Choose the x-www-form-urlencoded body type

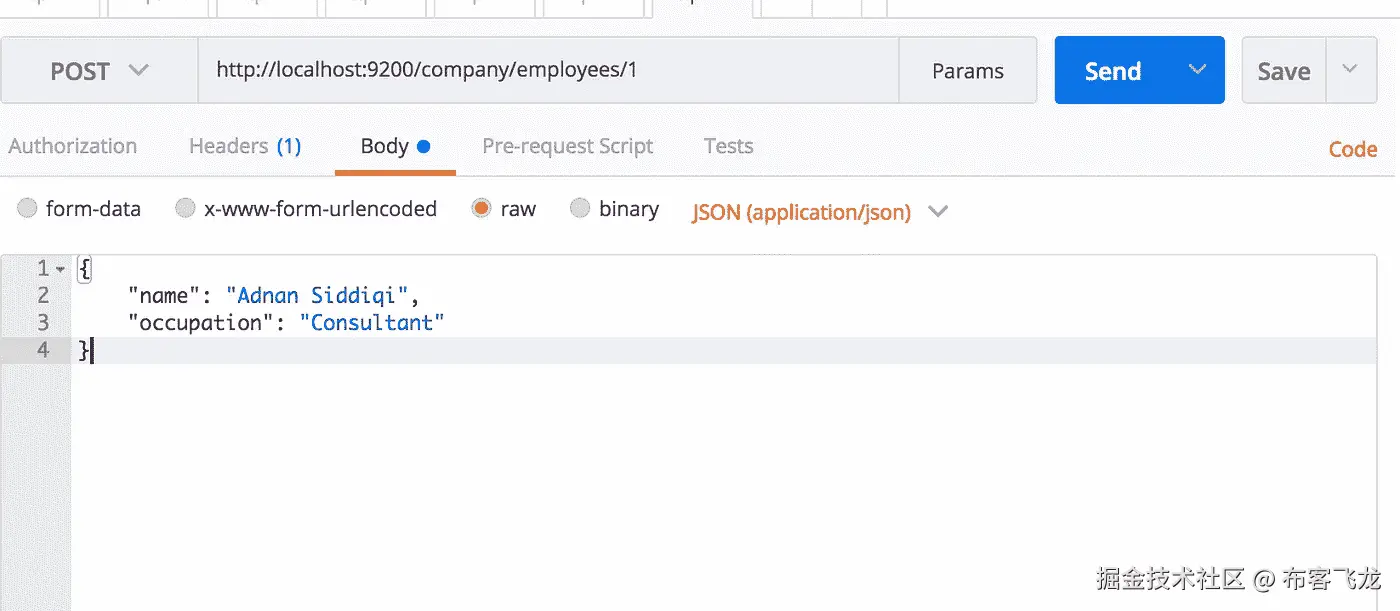click(x=185, y=208)
